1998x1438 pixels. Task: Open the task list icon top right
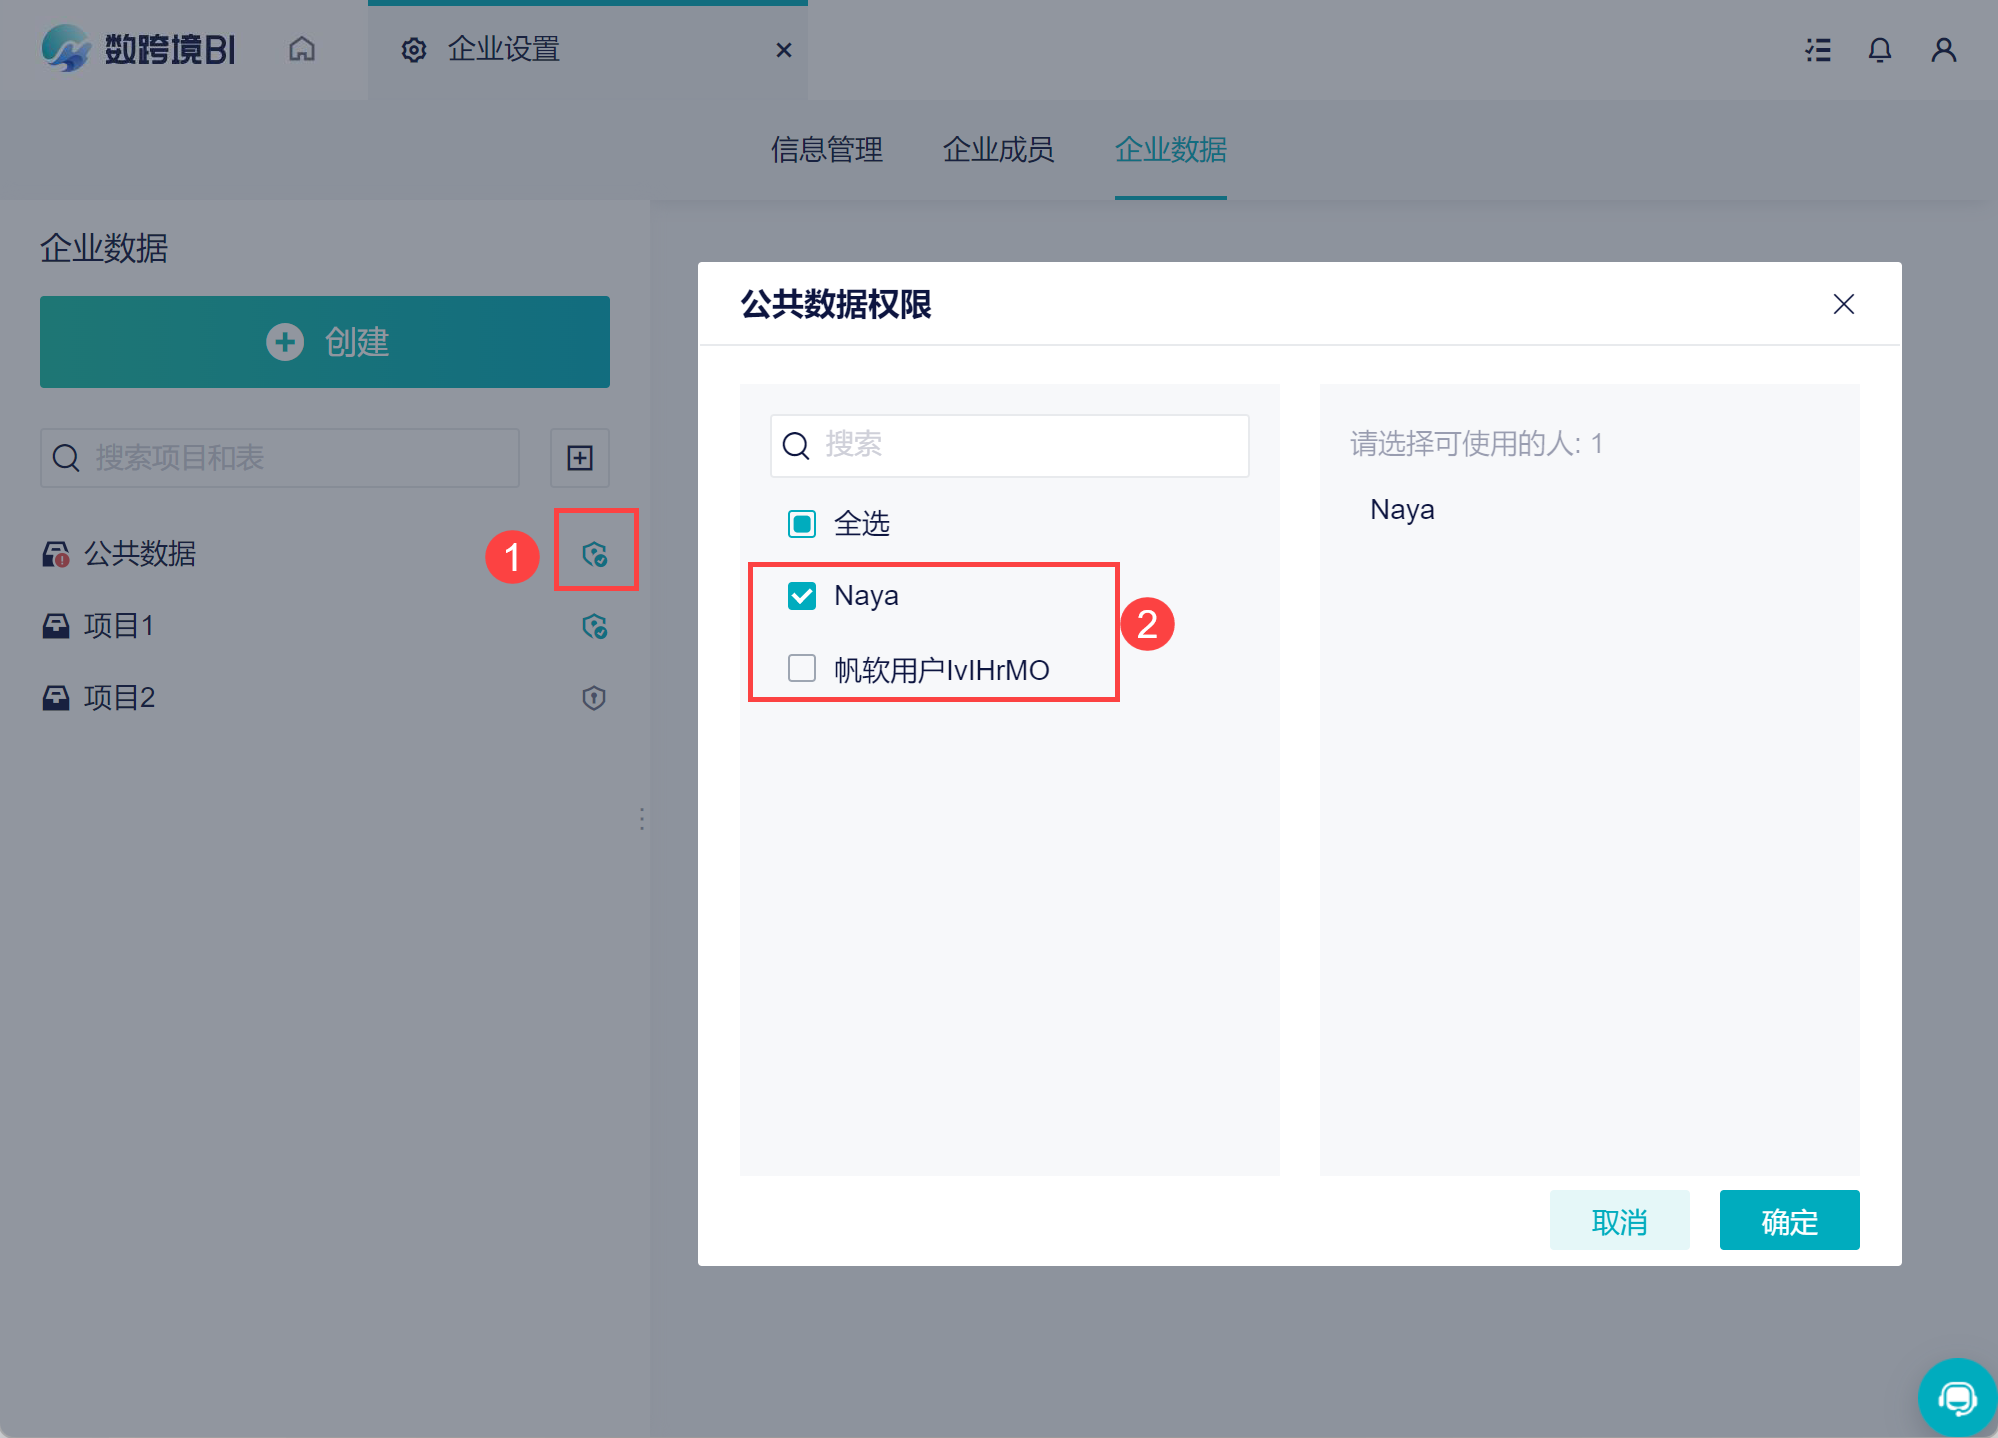click(x=1818, y=50)
